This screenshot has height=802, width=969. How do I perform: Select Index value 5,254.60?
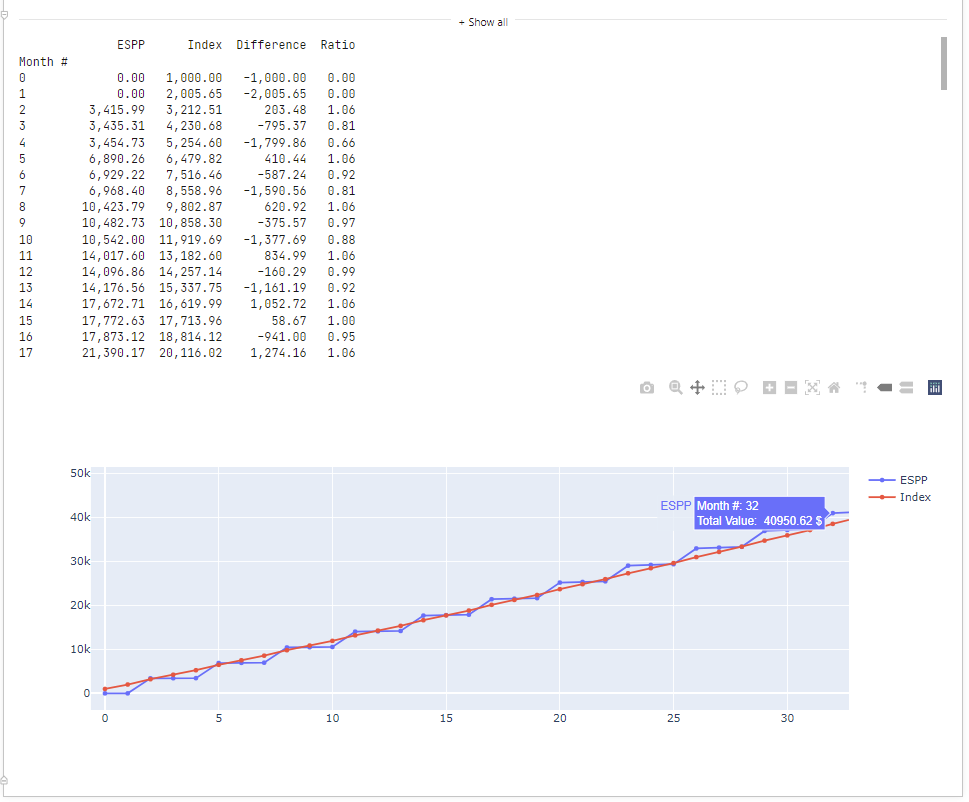tap(194, 143)
